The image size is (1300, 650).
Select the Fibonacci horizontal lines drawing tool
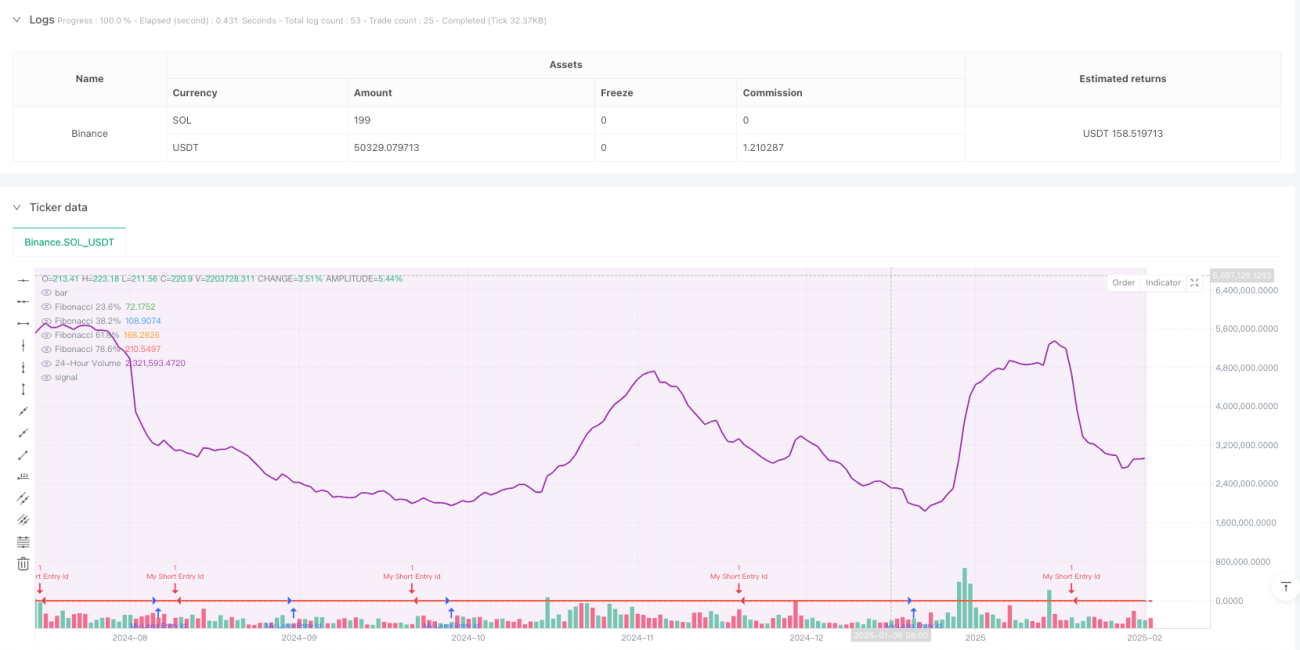click(23, 542)
